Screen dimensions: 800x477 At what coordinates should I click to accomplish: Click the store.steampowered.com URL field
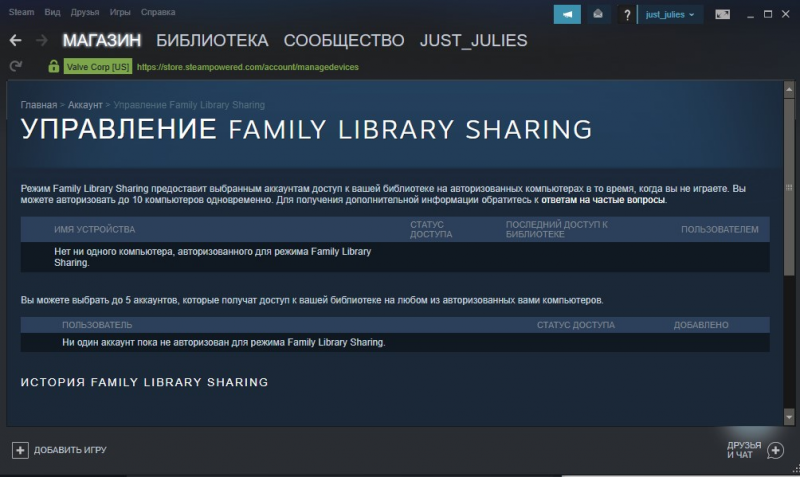coord(248,67)
